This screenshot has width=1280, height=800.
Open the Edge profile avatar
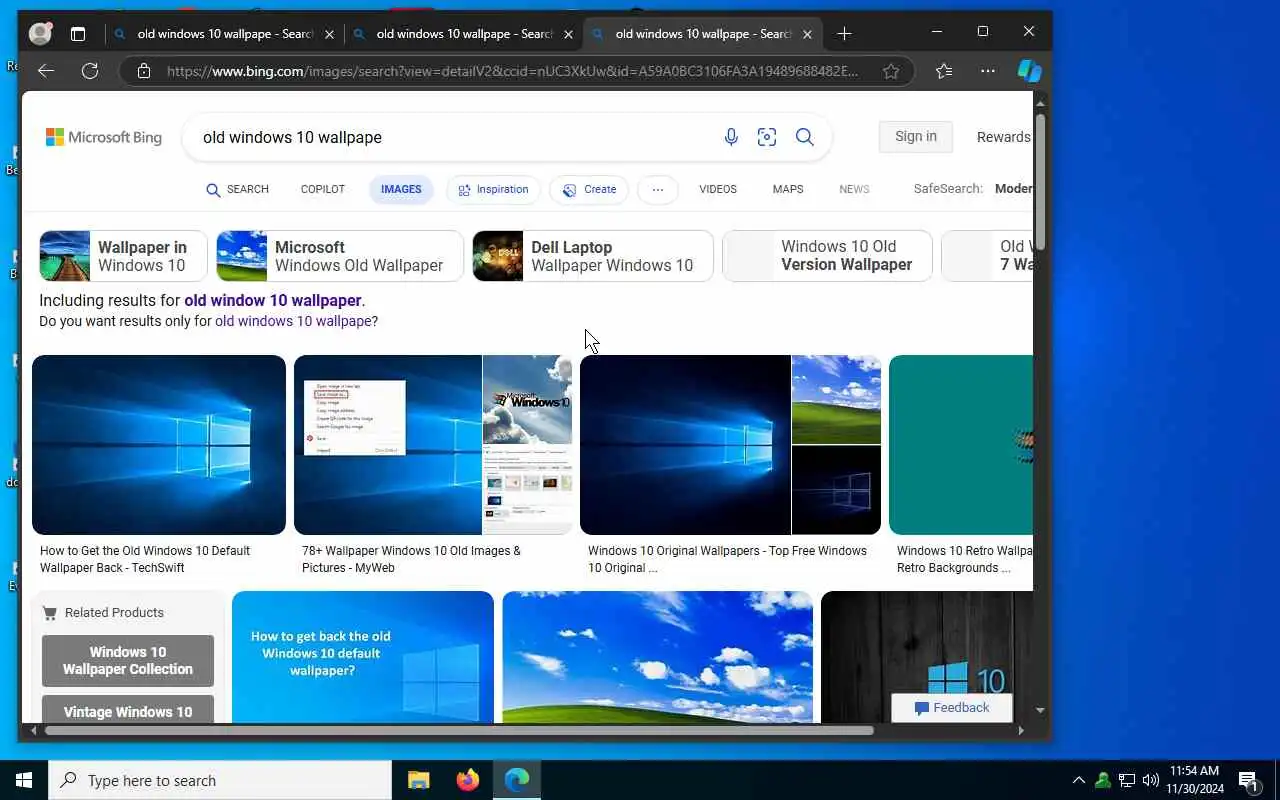40,34
